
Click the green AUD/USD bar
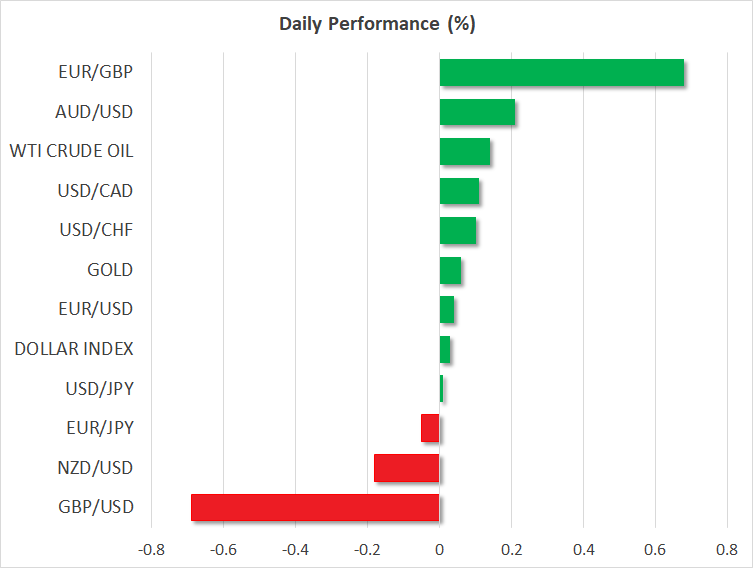(477, 112)
